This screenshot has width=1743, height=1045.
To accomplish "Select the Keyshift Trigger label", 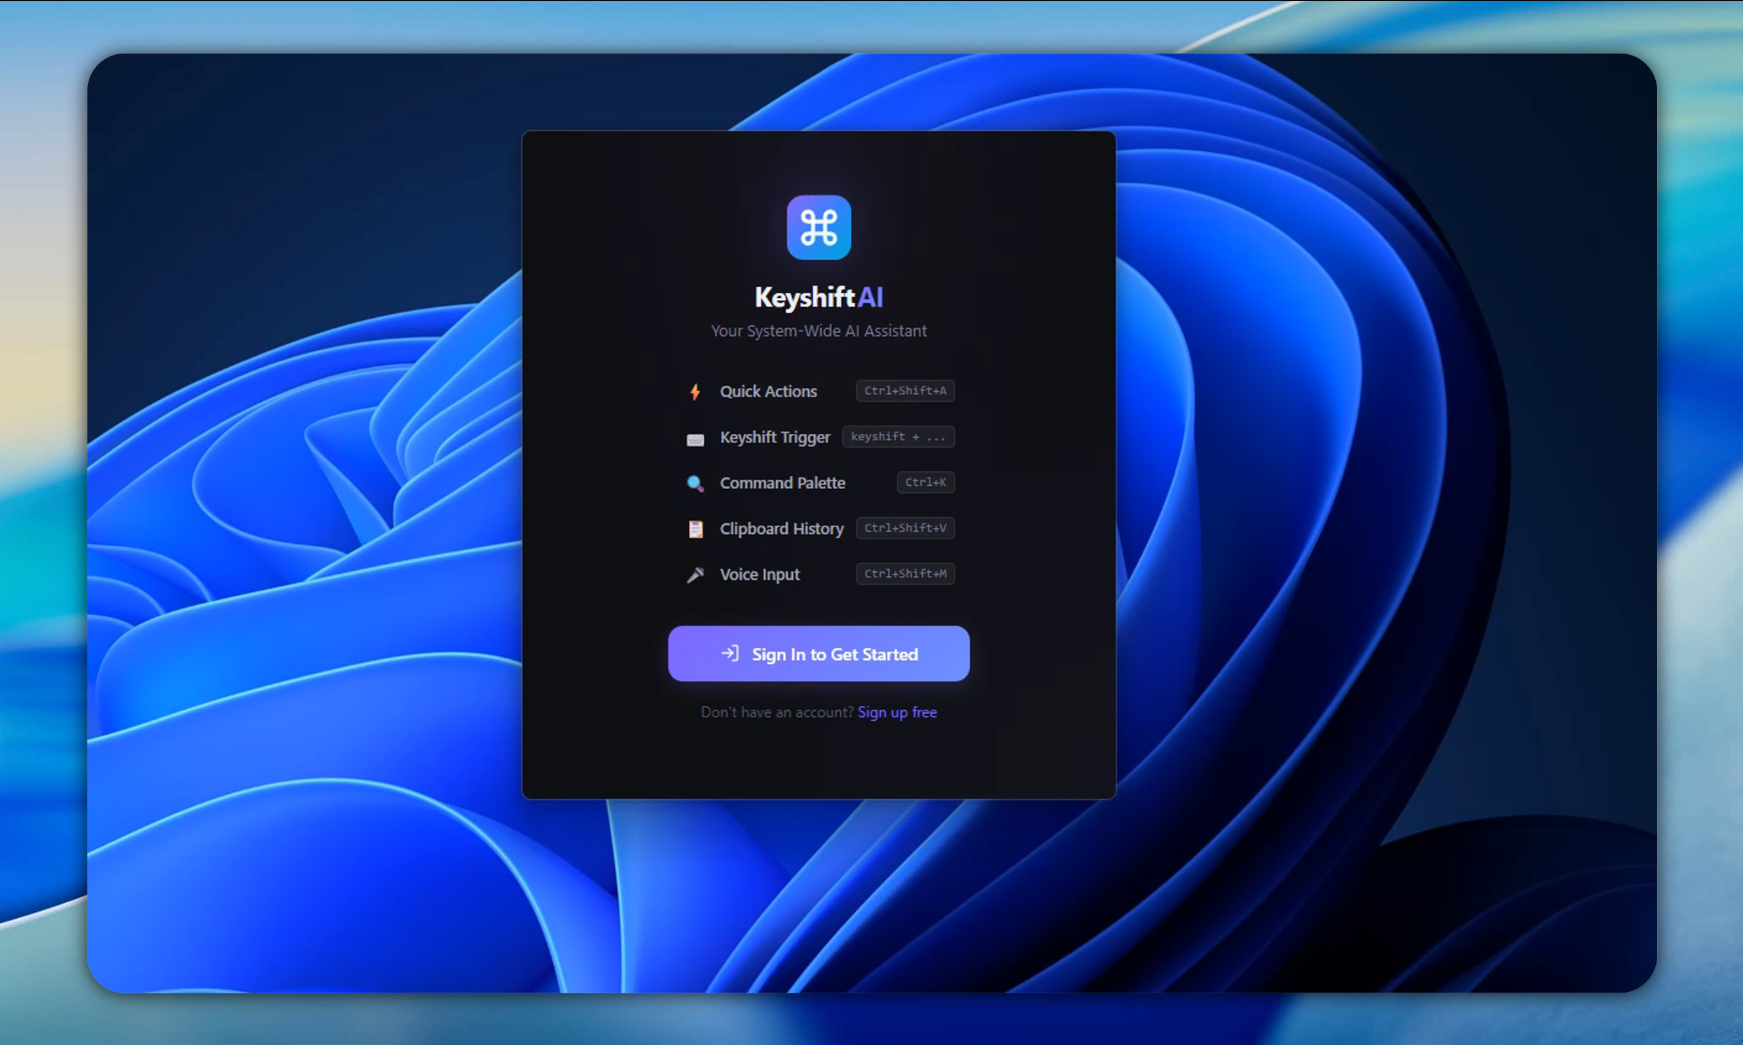I will [x=775, y=437].
